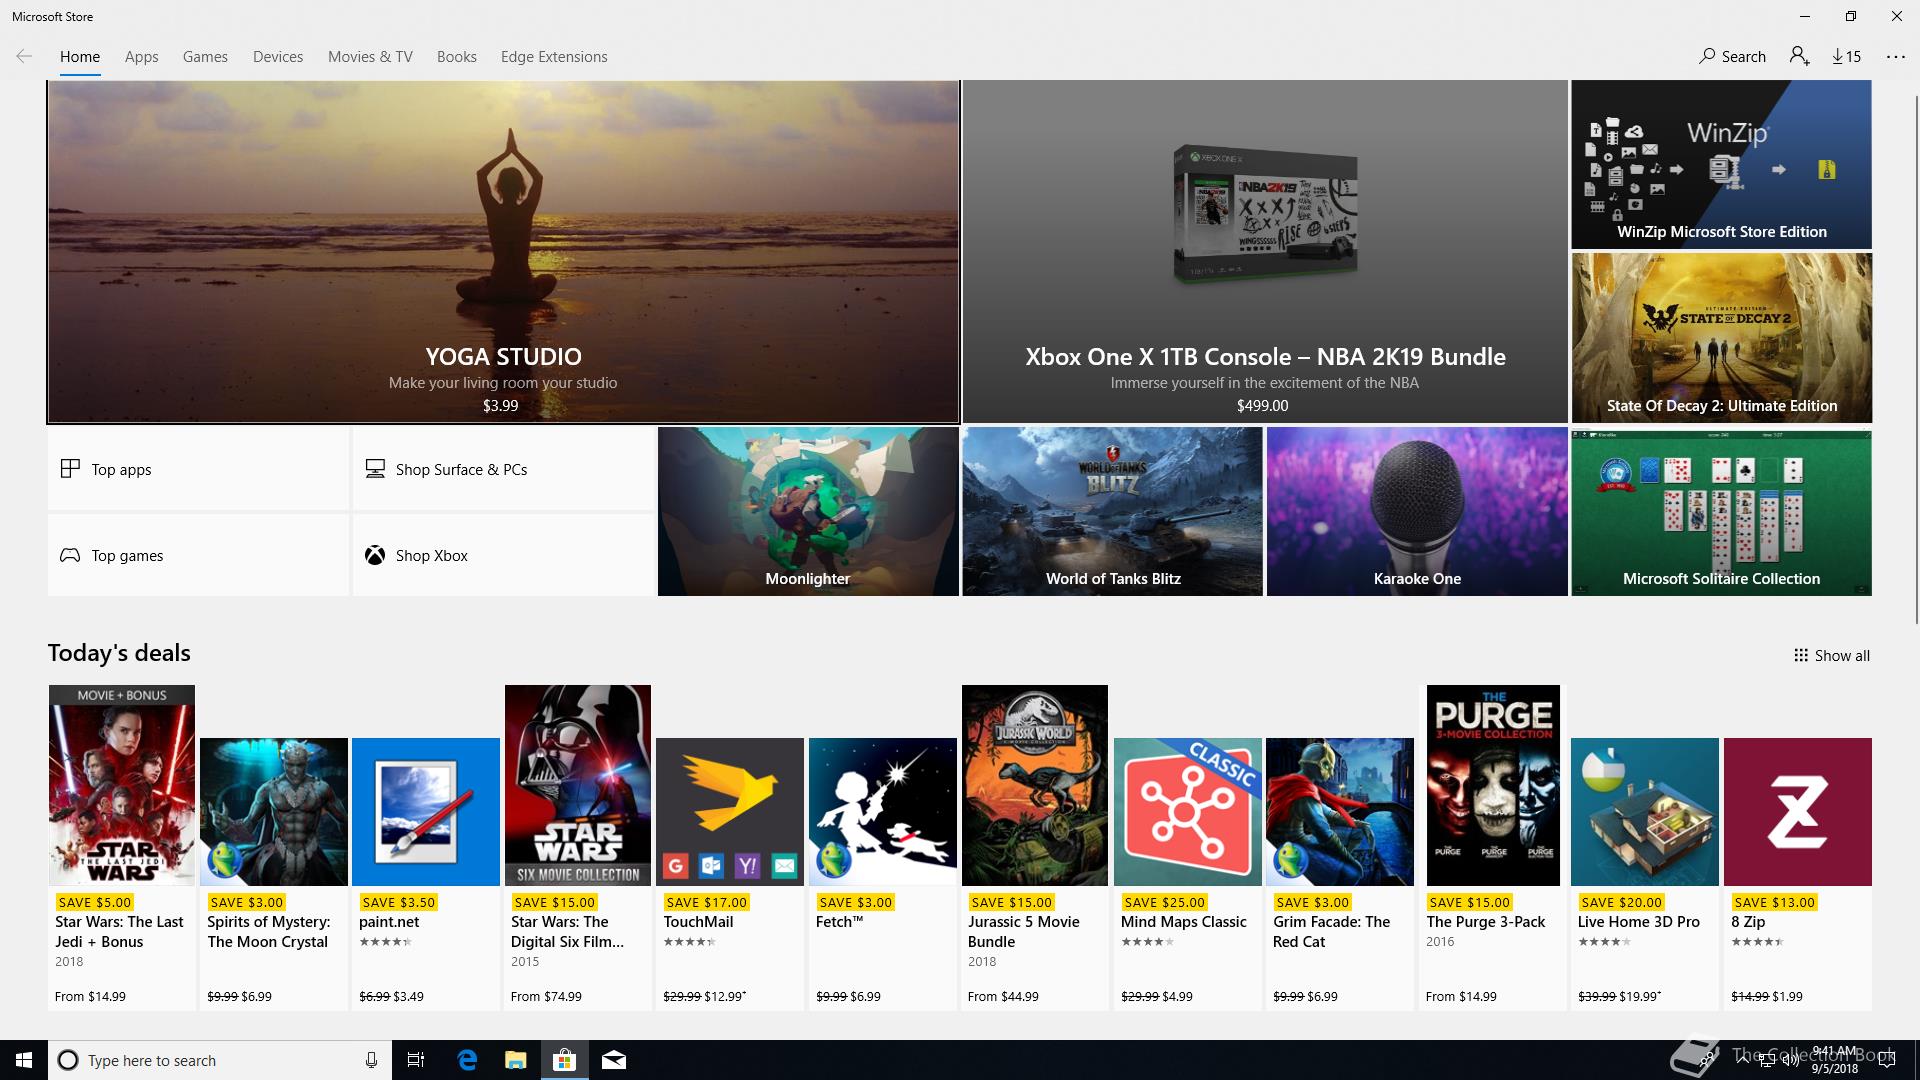
Task: Open the Yoga Studio featured banner
Action: tap(503, 252)
